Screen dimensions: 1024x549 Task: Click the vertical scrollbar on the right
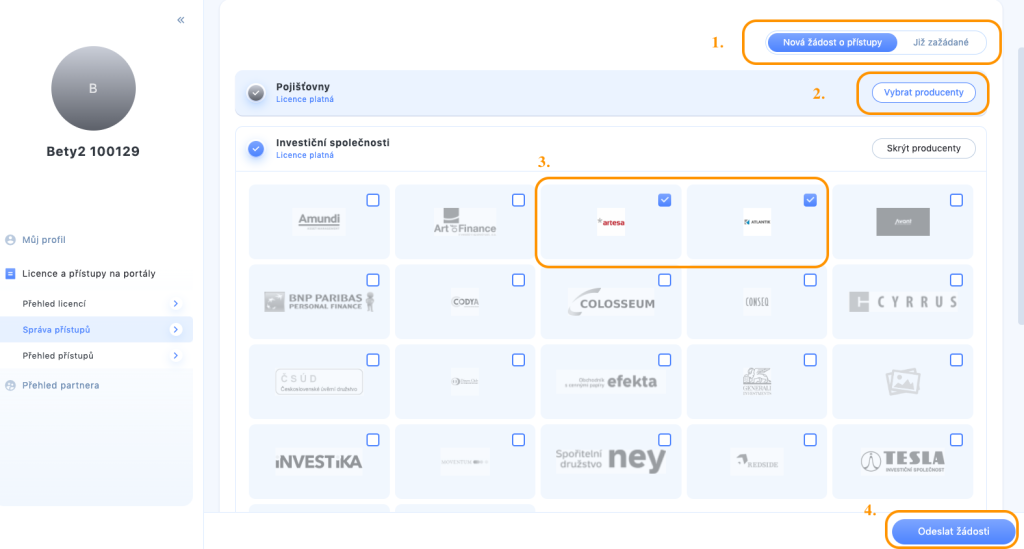(x=1021, y=186)
